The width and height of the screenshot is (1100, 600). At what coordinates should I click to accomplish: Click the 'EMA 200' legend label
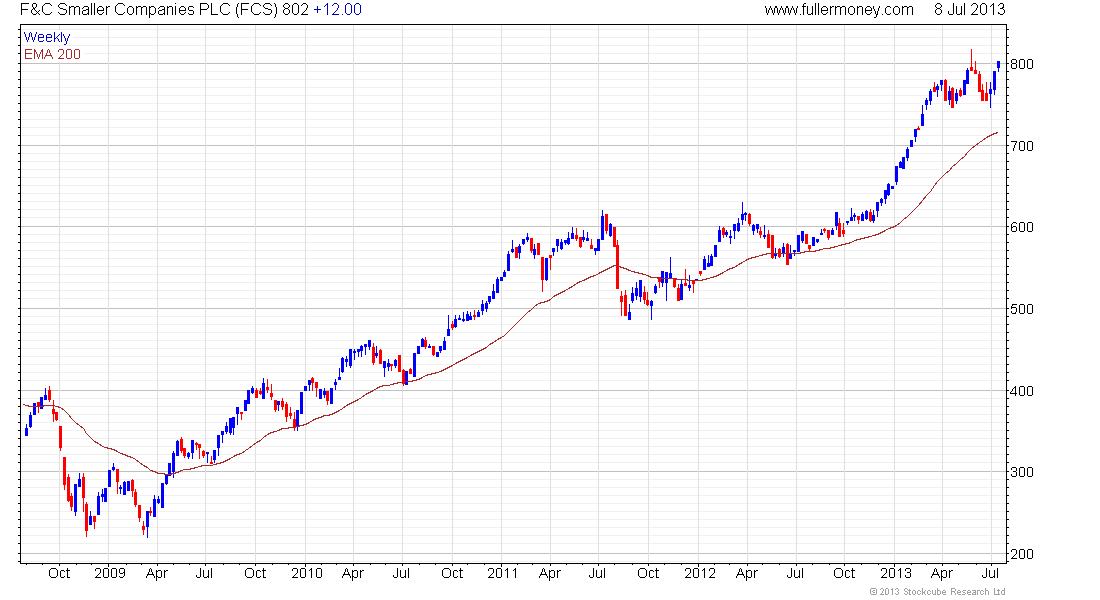pyautogui.click(x=52, y=55)
